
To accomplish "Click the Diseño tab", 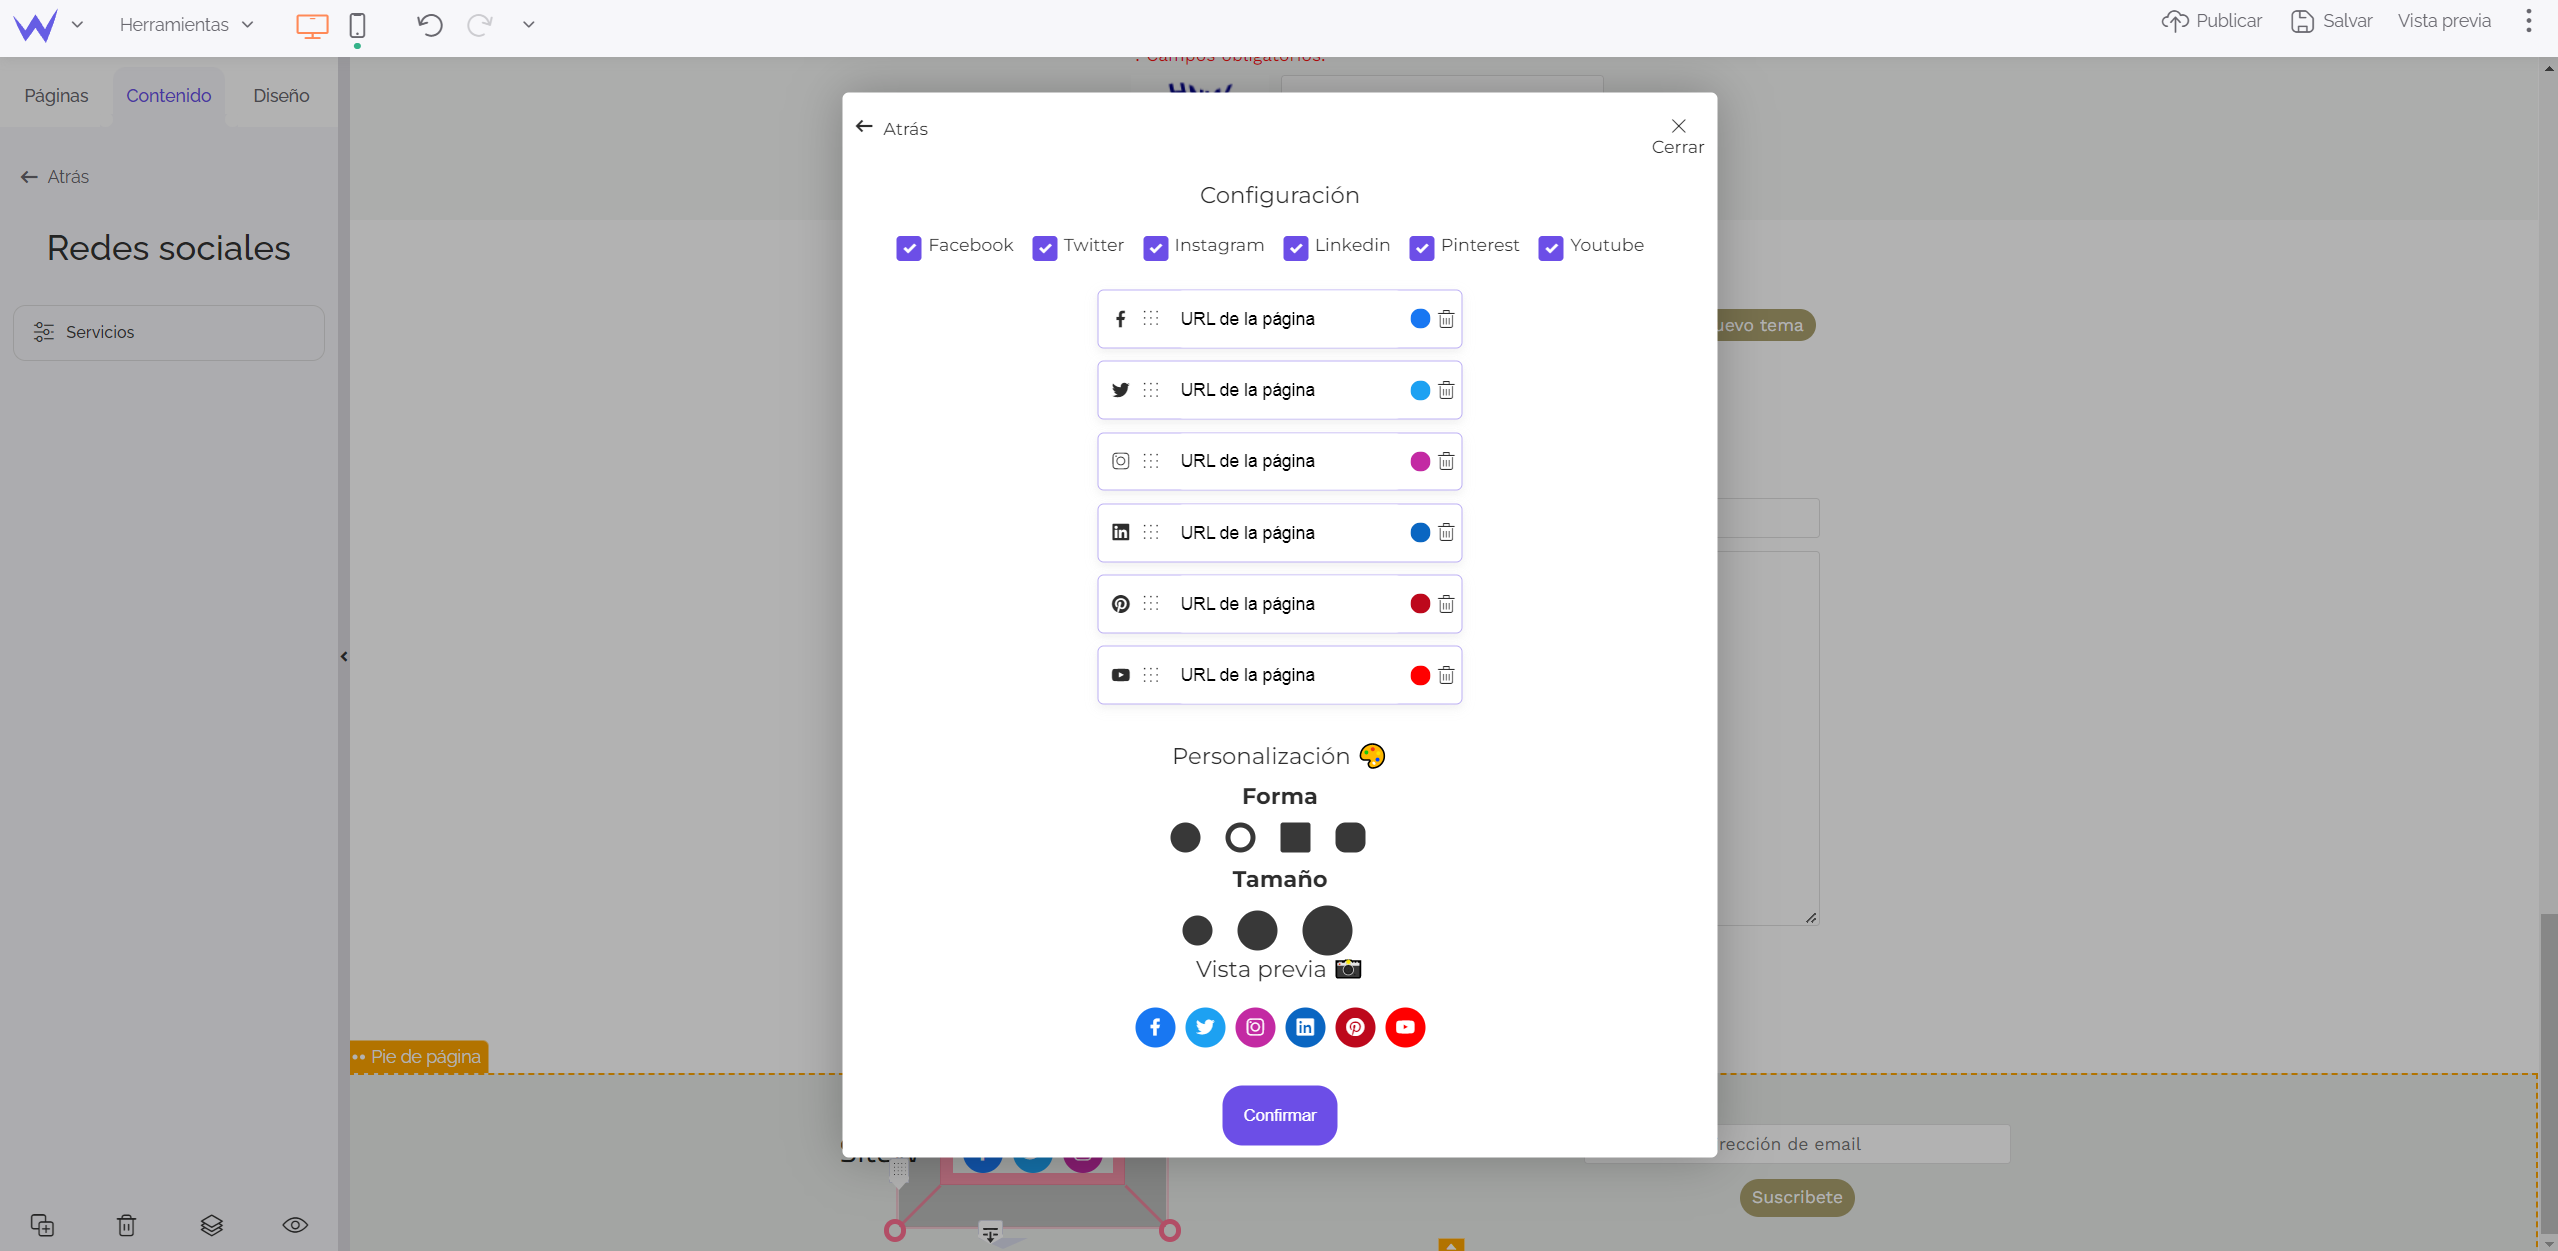I will (x=281, y=95).
